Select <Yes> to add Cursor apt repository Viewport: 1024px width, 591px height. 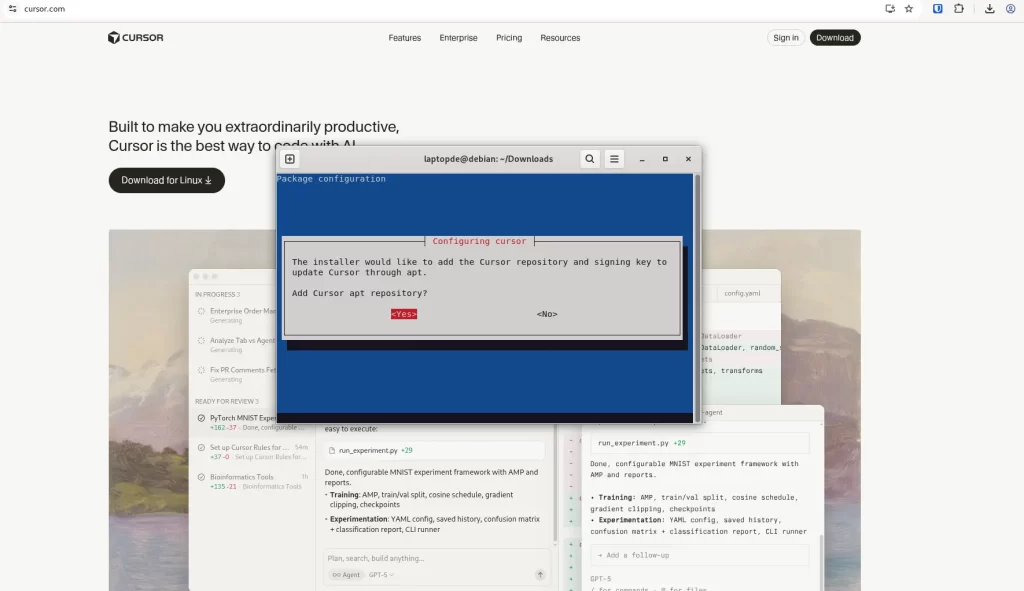[404, 314]
